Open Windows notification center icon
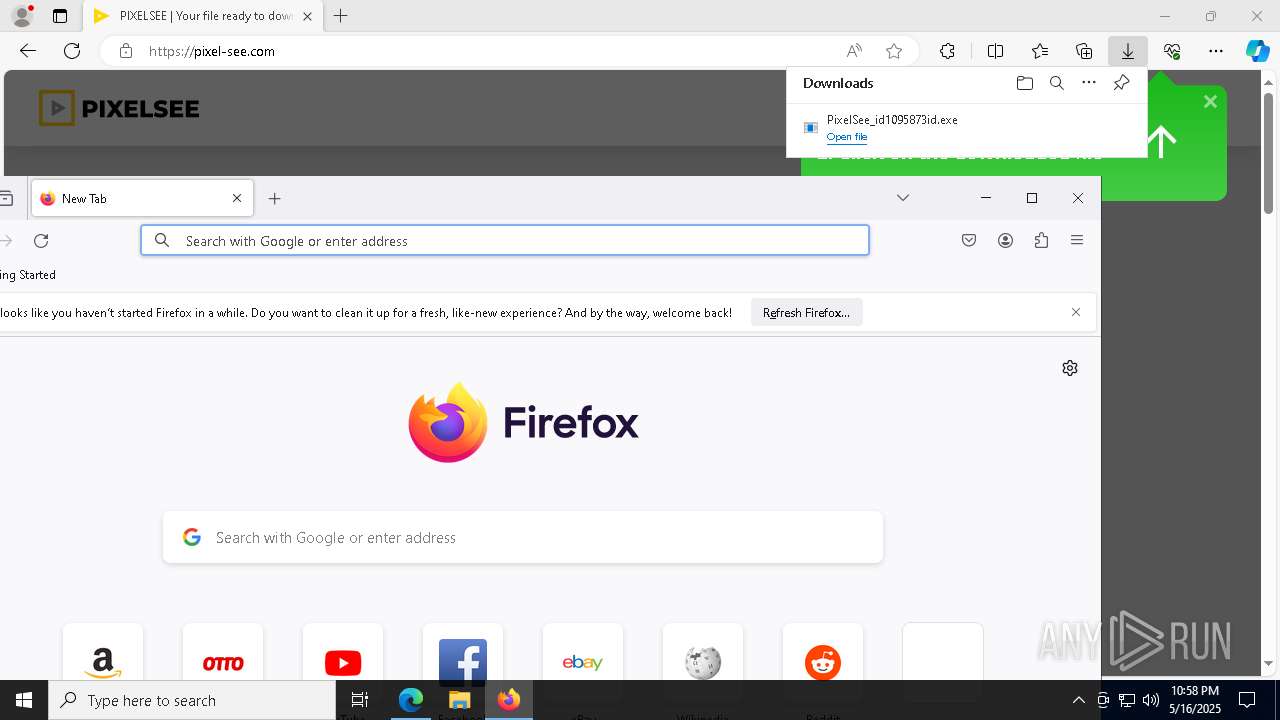 (x=1247, y=700)
